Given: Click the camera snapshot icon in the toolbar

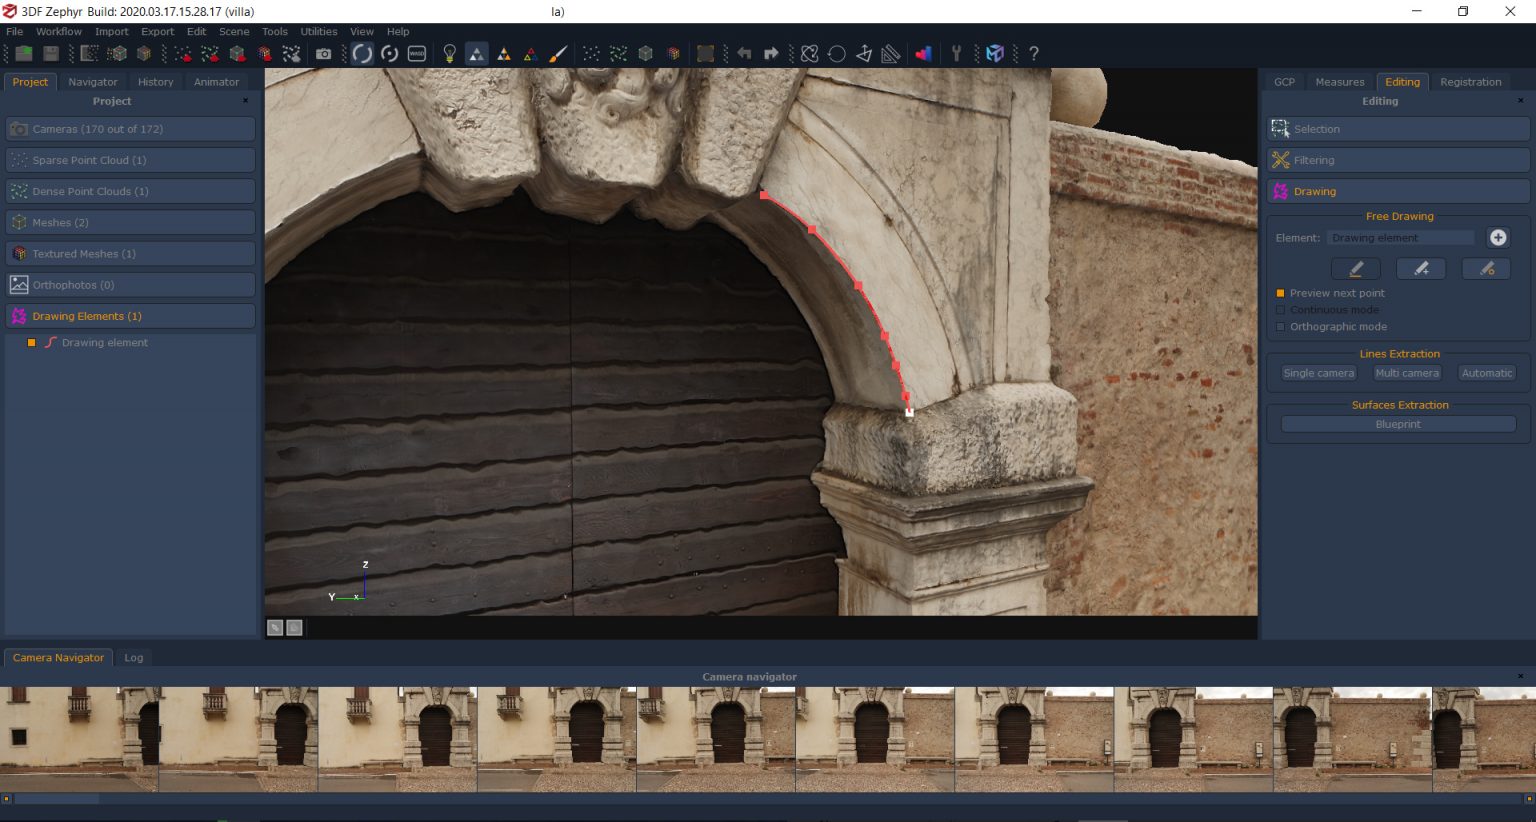Looking at the screenshot, I should pyautogui.click(x=323, y=53).
